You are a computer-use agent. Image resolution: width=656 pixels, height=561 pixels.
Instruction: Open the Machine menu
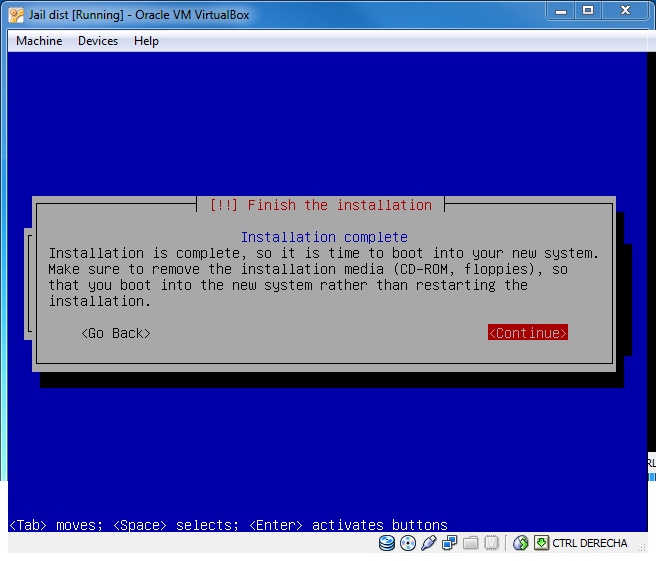(39, 41)
